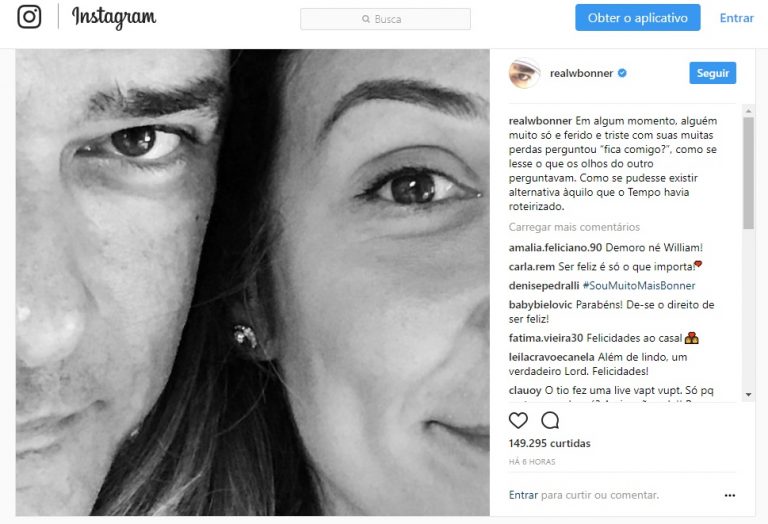Viewport: 768px width, 524px height.
Task: Click the blue verified badge
Action: pyautogui.click(x=622, y=73)
